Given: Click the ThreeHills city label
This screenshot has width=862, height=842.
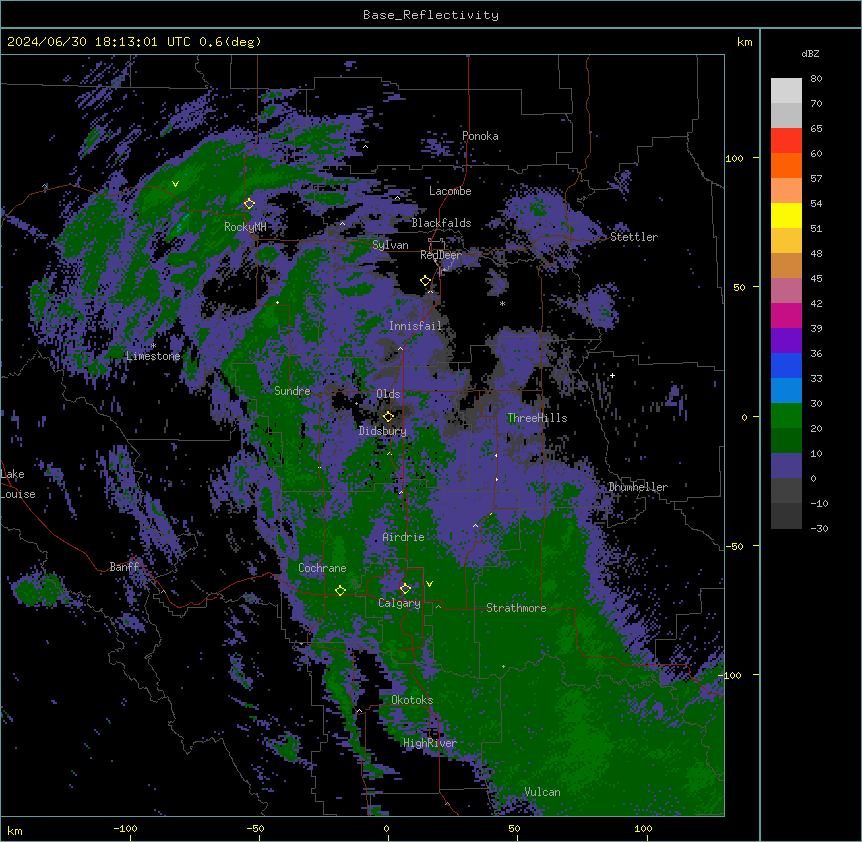Looking at the screenshot, I should (537, 418).
